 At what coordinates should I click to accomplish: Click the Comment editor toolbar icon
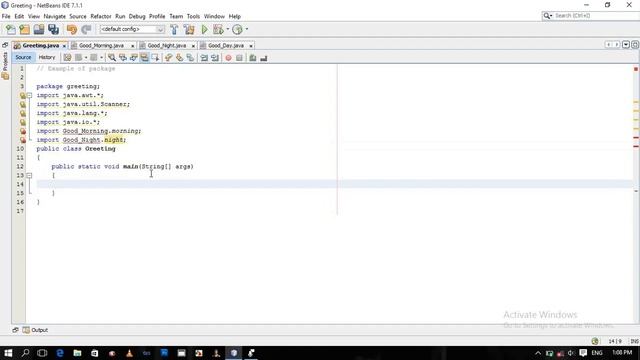coord(253,58)
